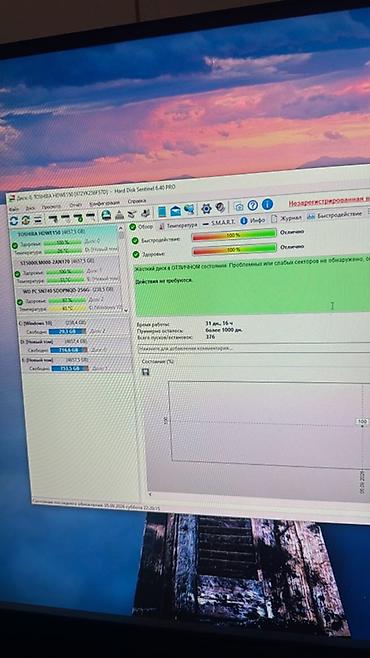Switch to the Журнал tab

[286, 218]
